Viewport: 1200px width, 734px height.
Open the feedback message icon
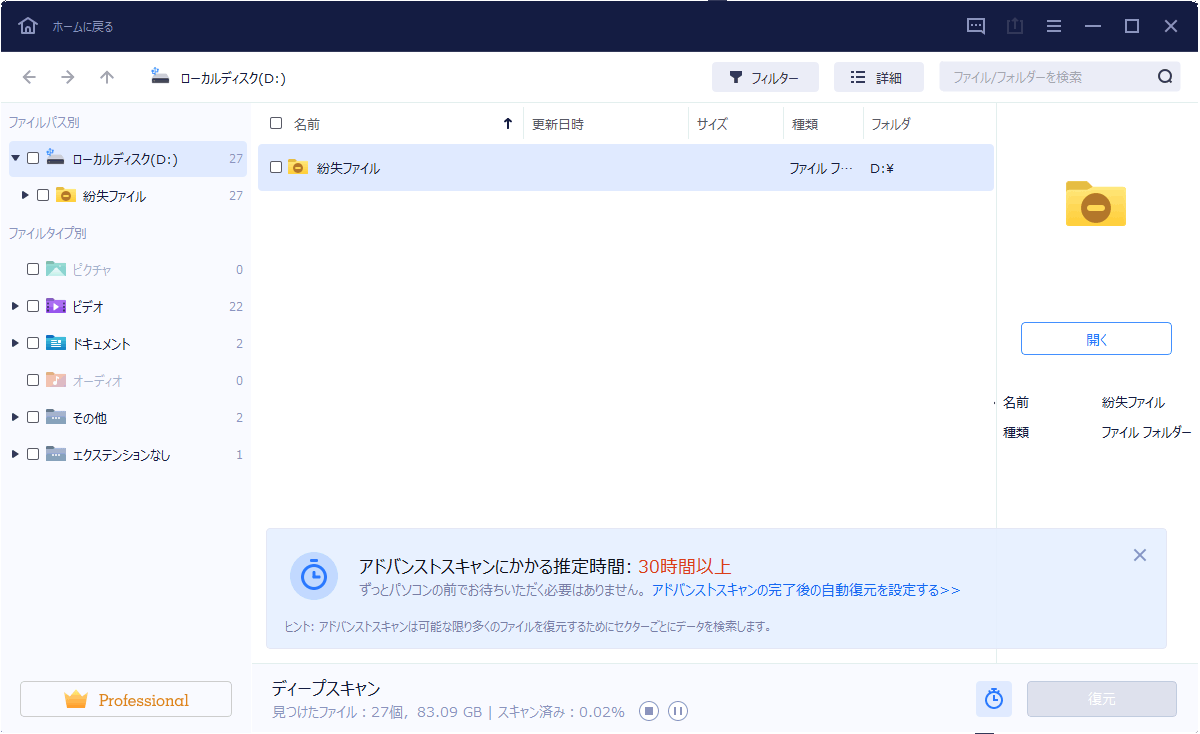pyautogui.click(x=976, y=26)
